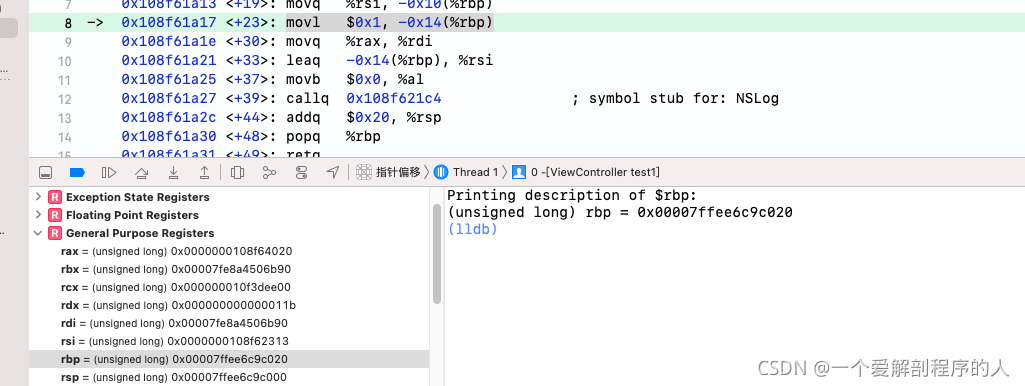Expand Floating Point Registers
1025x386 pixels.
(38, 215)
